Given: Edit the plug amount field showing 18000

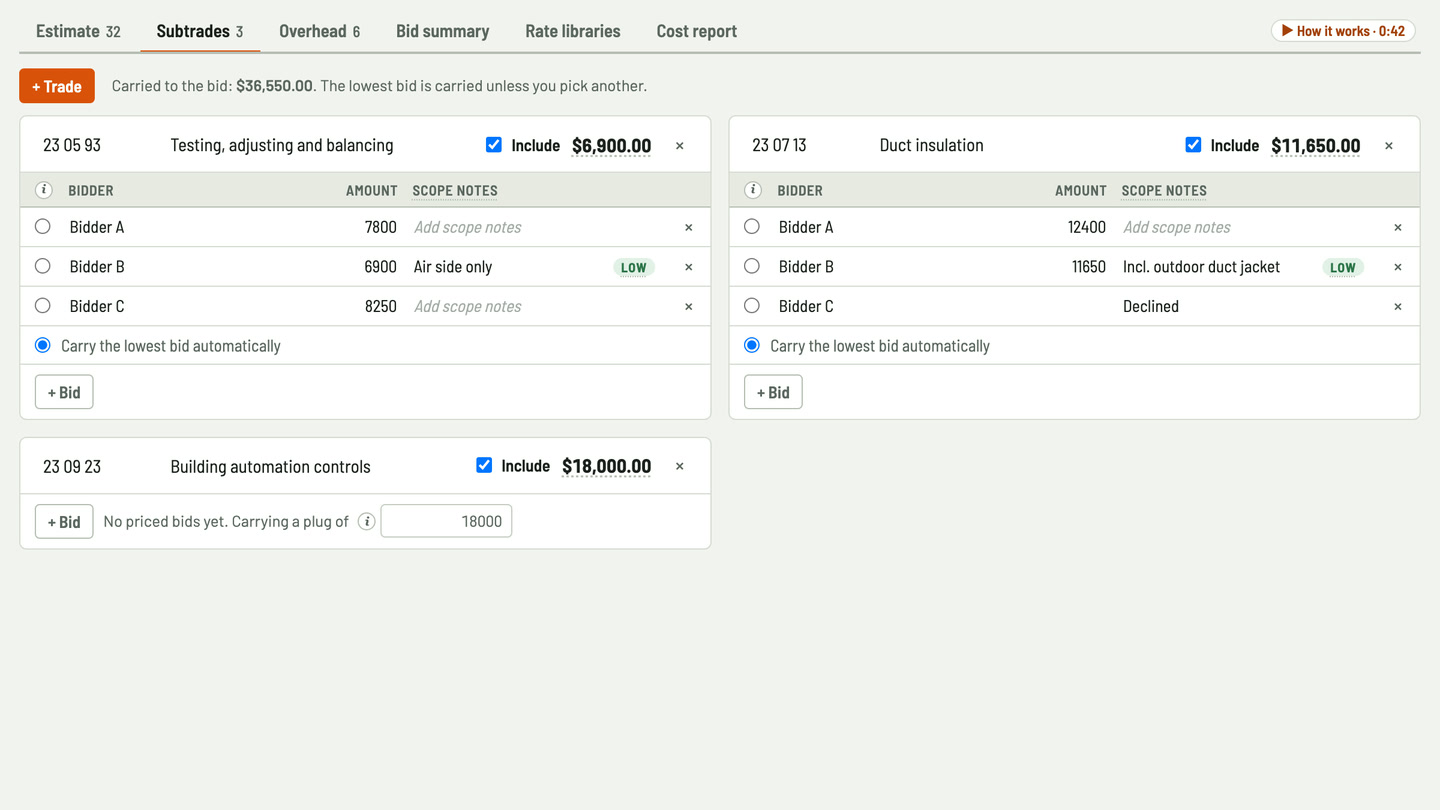Looking at the screenshot, I should (x=446, y=521).
